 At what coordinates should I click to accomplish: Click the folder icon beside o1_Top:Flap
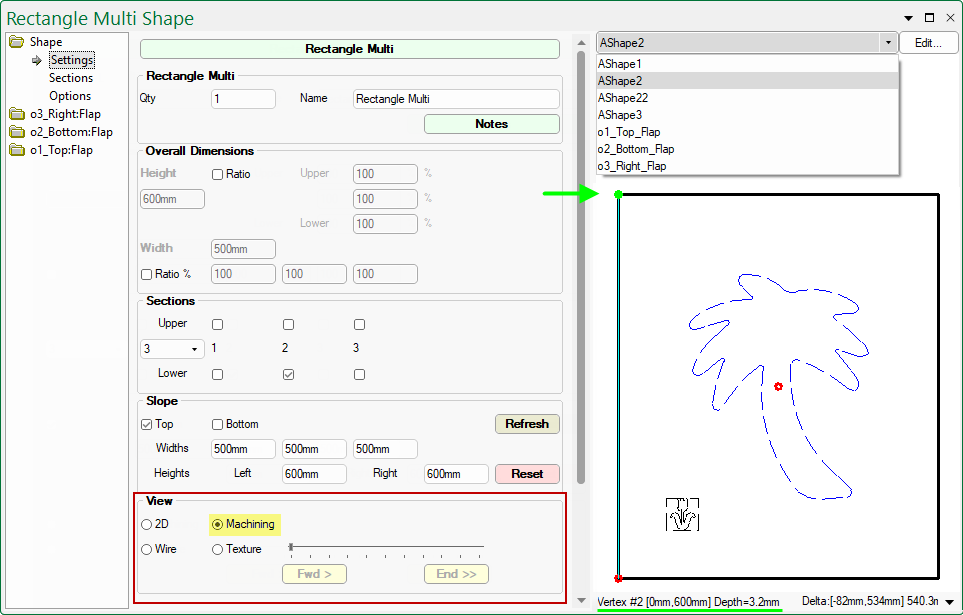click(16, 149)
